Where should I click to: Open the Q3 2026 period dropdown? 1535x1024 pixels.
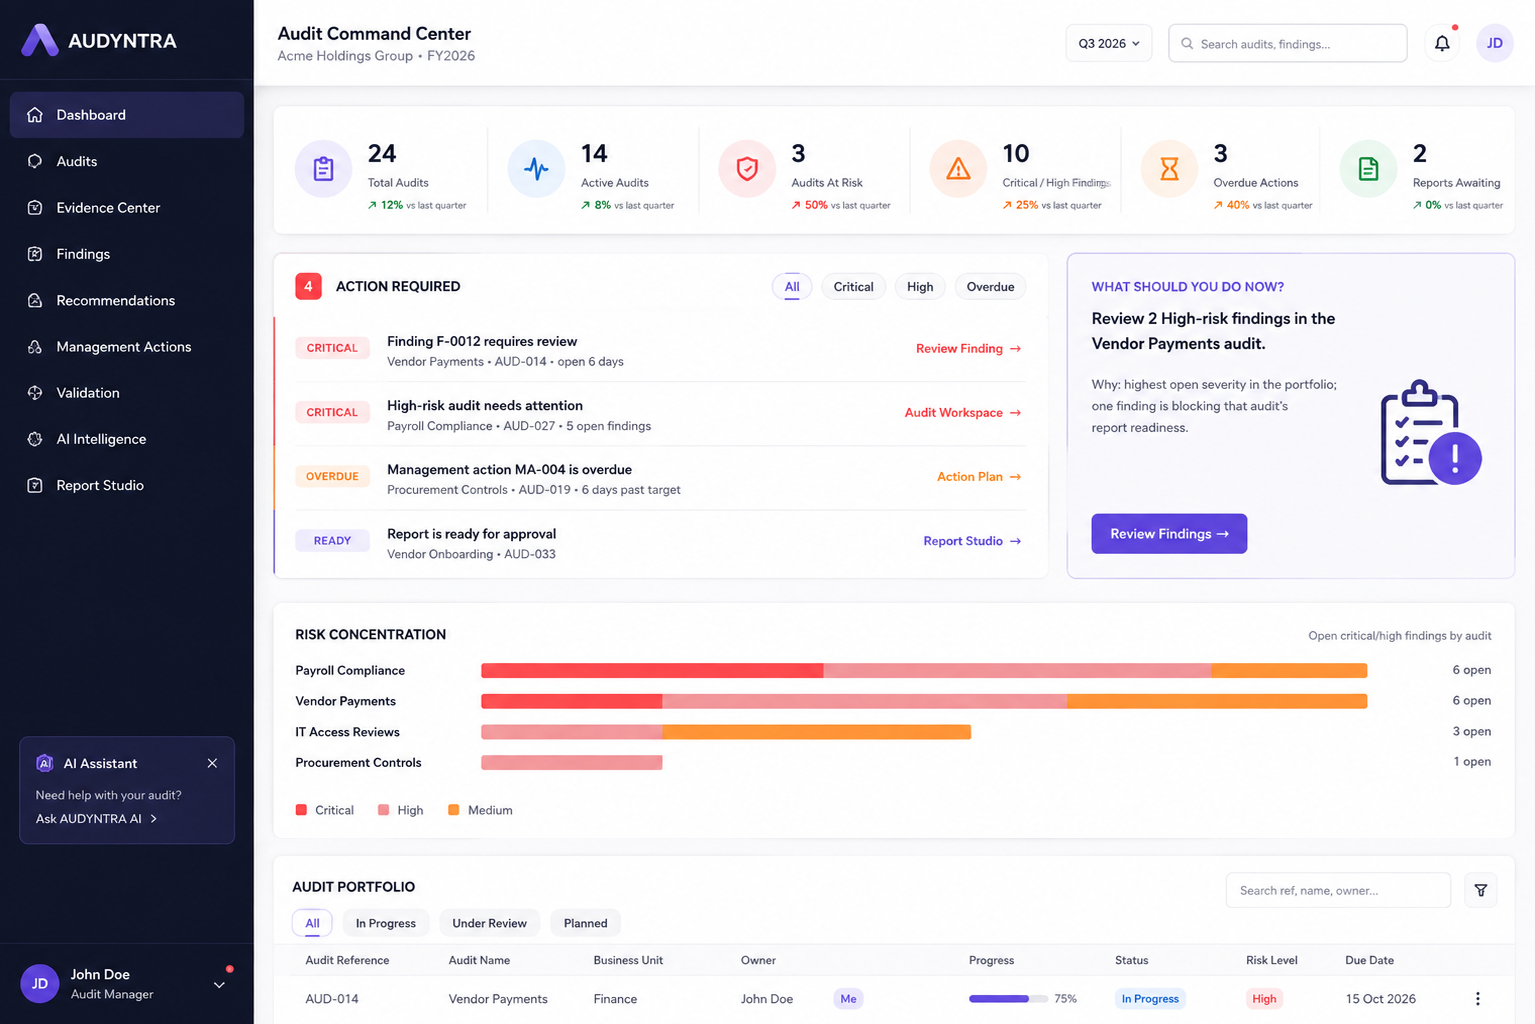pyautogui.click(x=1109, y=43)
